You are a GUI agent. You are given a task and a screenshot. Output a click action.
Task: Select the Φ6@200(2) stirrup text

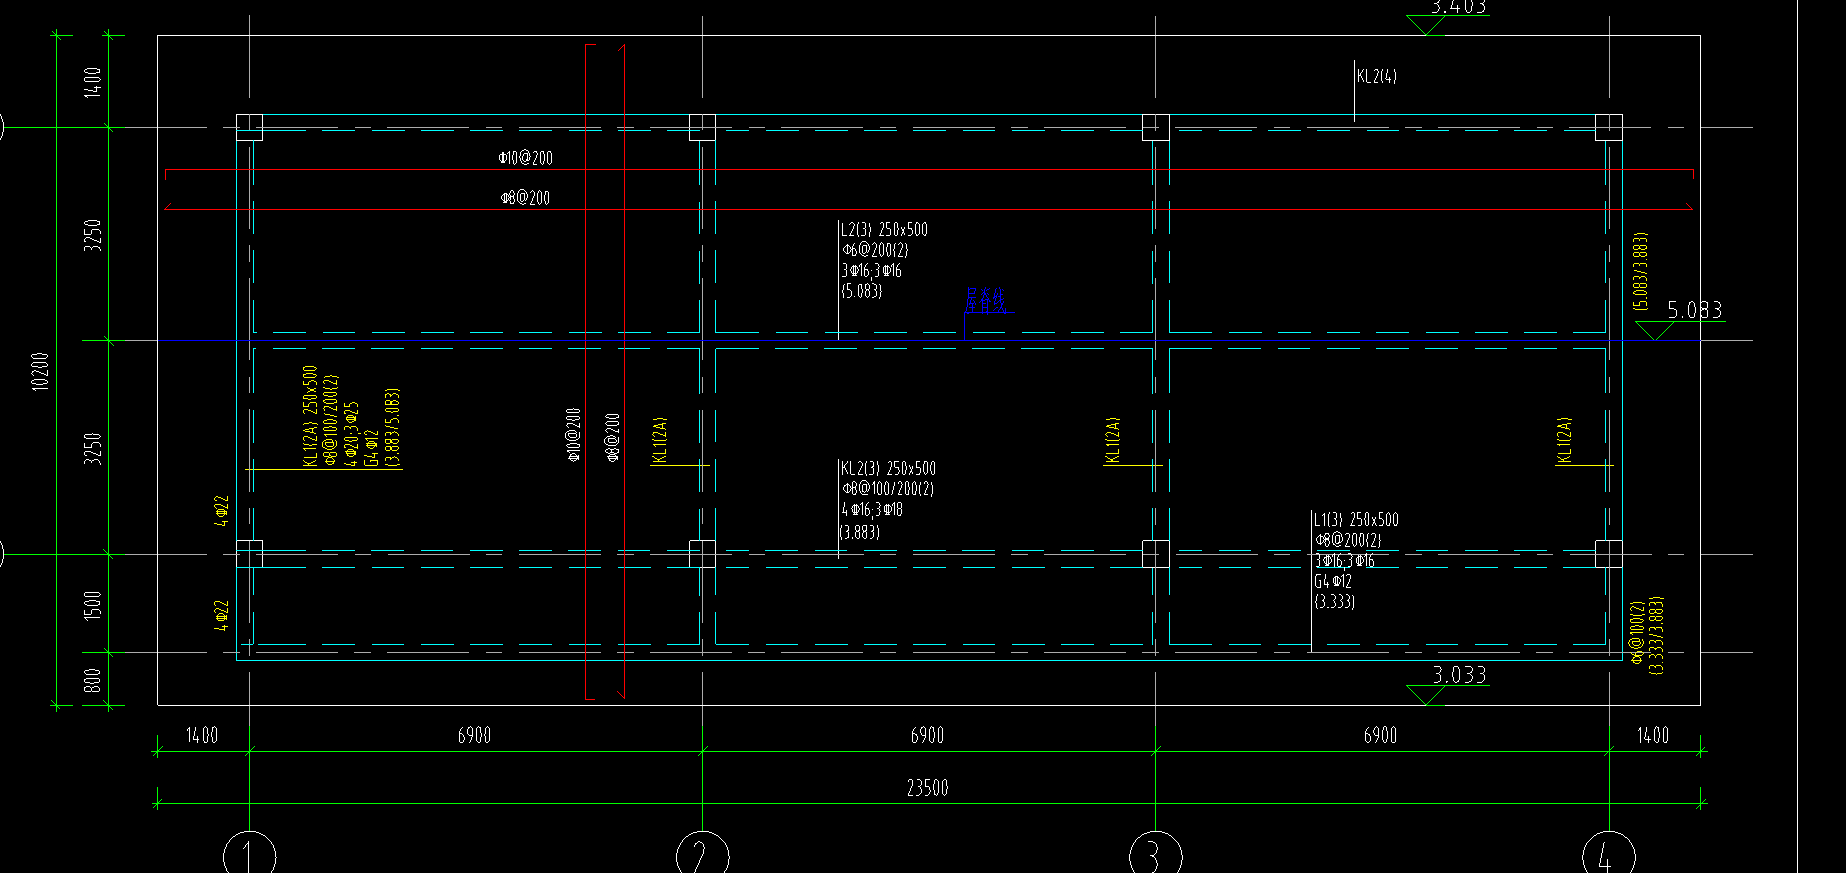click(x=875, y=250)
